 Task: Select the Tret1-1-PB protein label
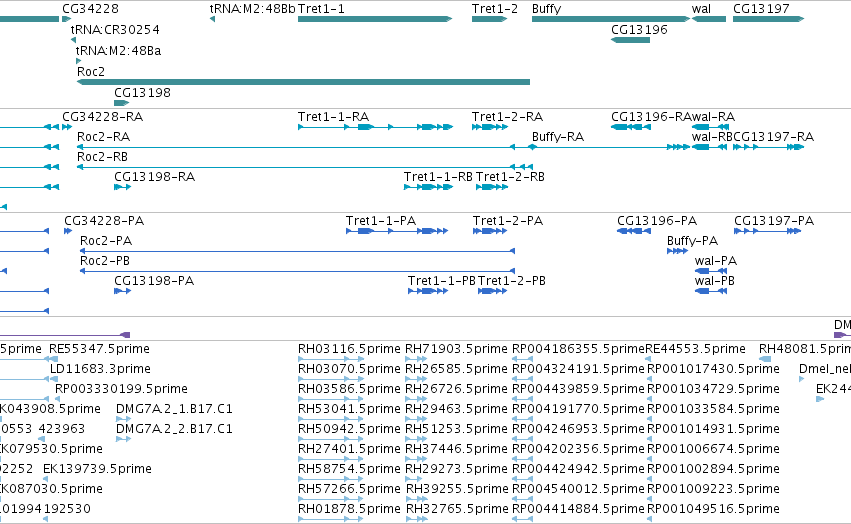tap(442, 281)
